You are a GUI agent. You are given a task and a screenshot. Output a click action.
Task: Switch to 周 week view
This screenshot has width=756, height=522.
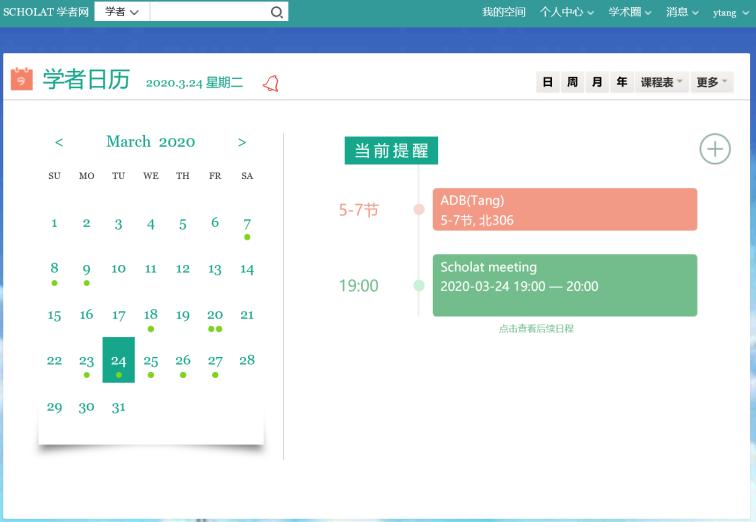[572, 82]
